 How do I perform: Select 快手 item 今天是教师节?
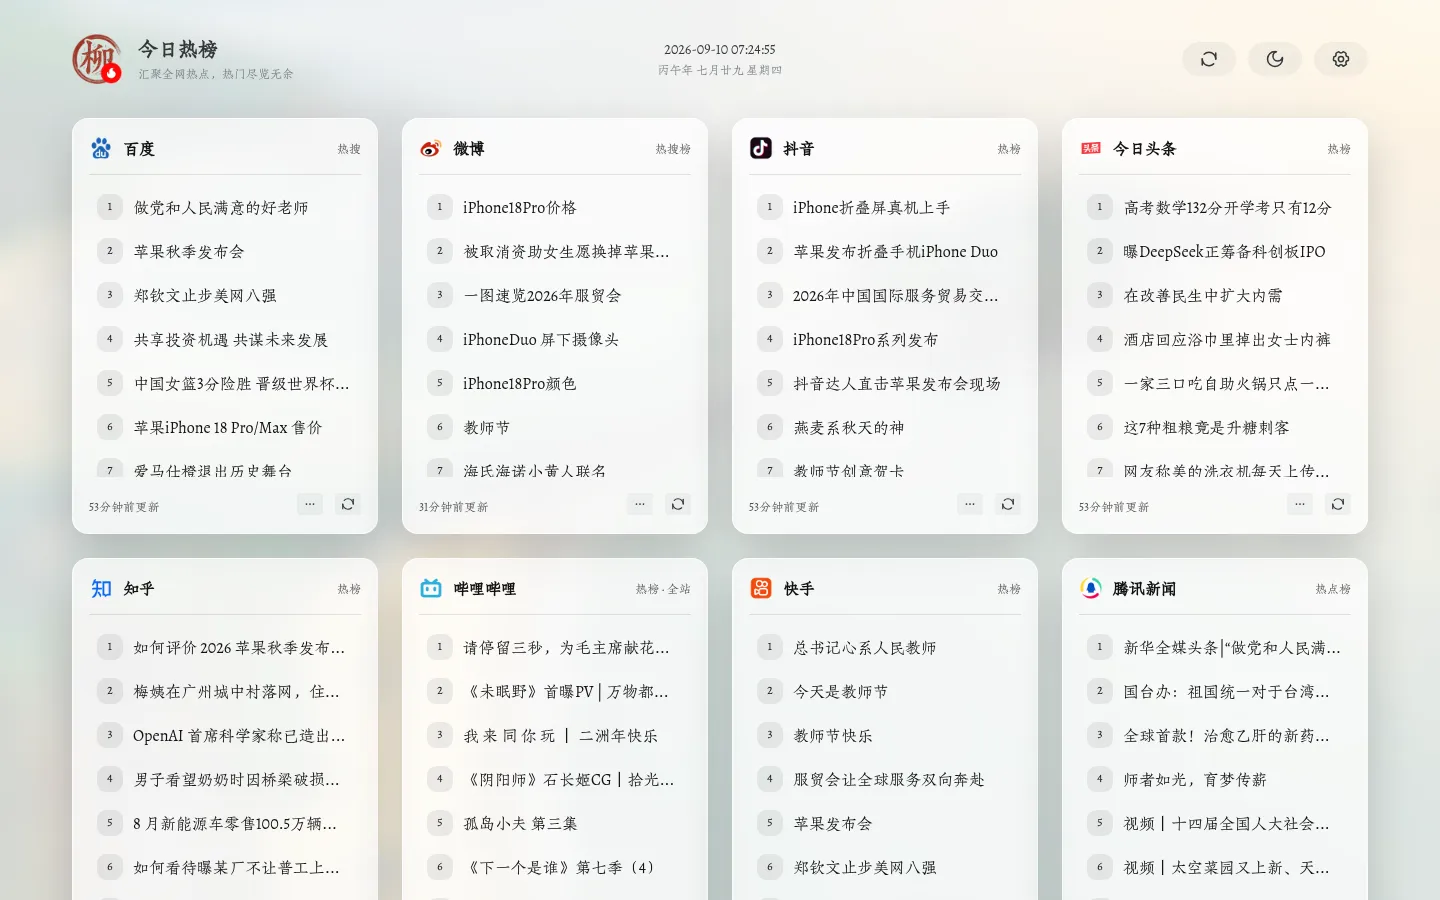[841, 691]
